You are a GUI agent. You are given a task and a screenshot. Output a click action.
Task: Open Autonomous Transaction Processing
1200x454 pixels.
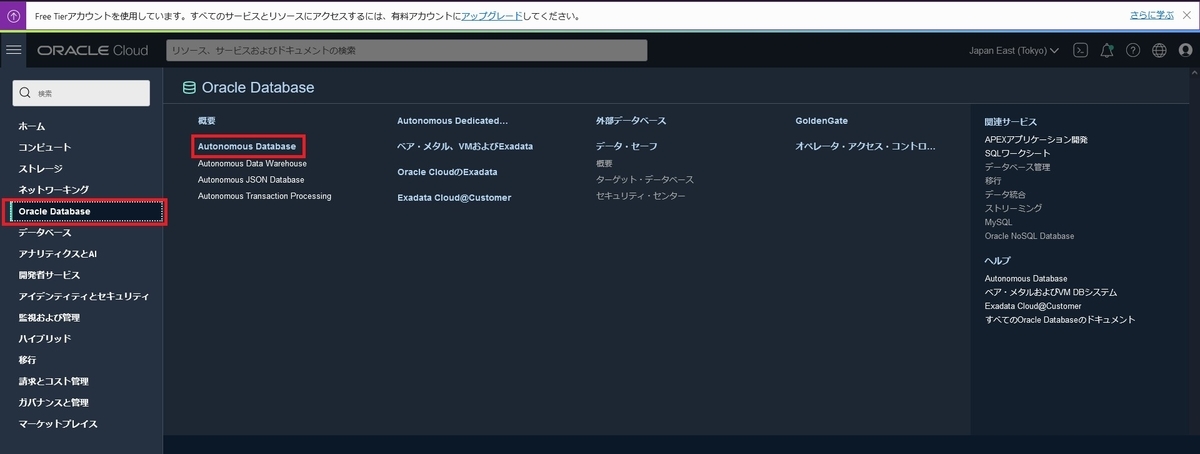tap(264, 196)
